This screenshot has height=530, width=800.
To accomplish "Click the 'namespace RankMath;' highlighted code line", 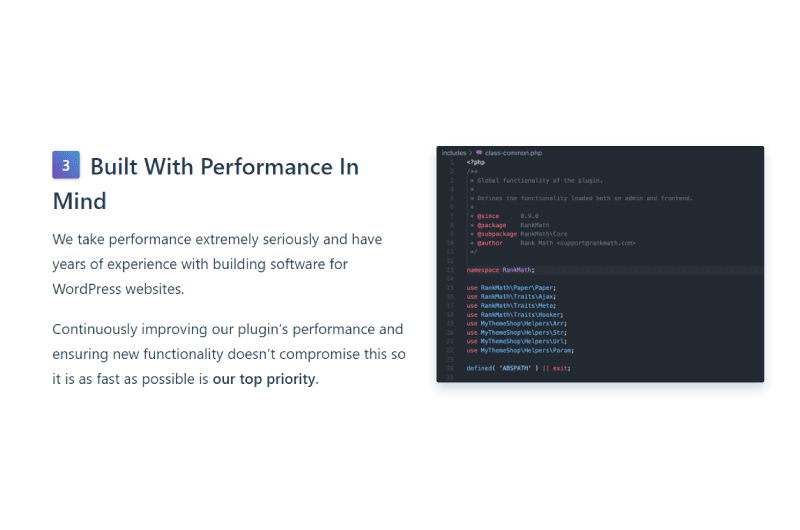I will point(501,270).
